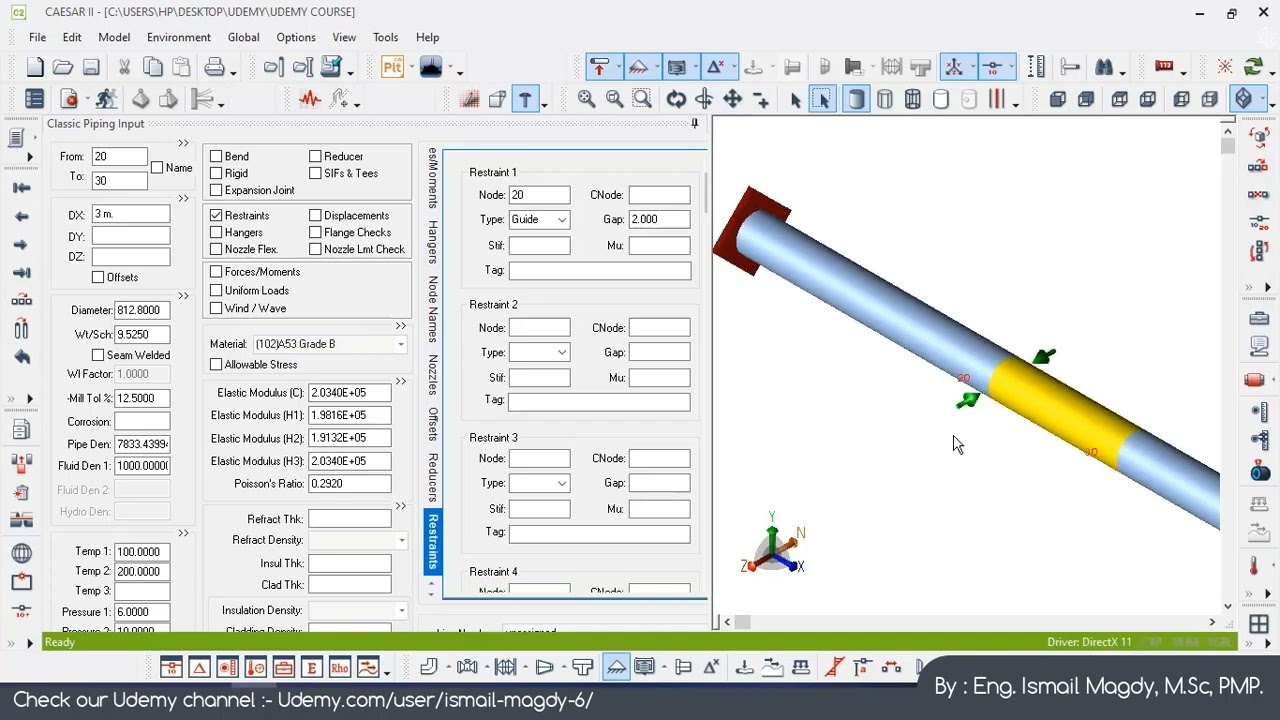Click the Temp 1 input field
Viewport: 1280px width, 720px height.
pyautogui.click(x=142, y=552)
